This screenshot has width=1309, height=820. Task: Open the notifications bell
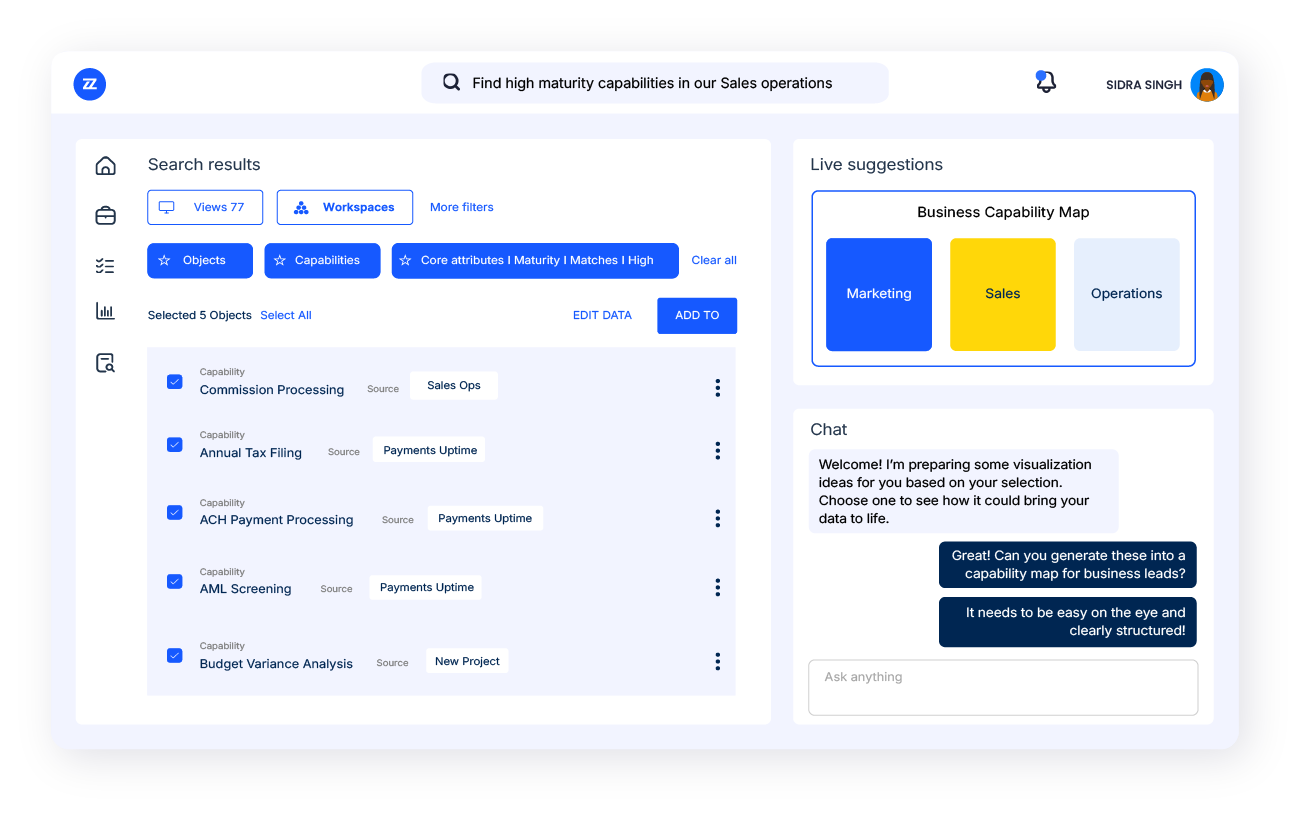[1045, 83]
